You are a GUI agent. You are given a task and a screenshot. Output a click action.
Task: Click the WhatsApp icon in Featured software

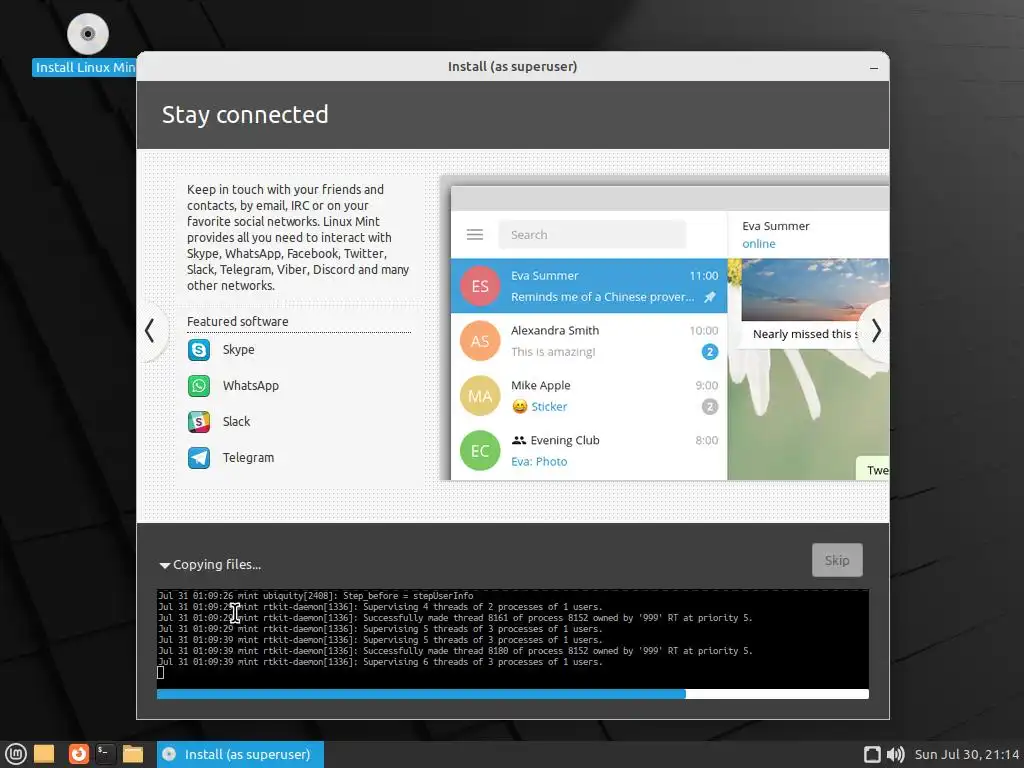click(x=199, y=386)
